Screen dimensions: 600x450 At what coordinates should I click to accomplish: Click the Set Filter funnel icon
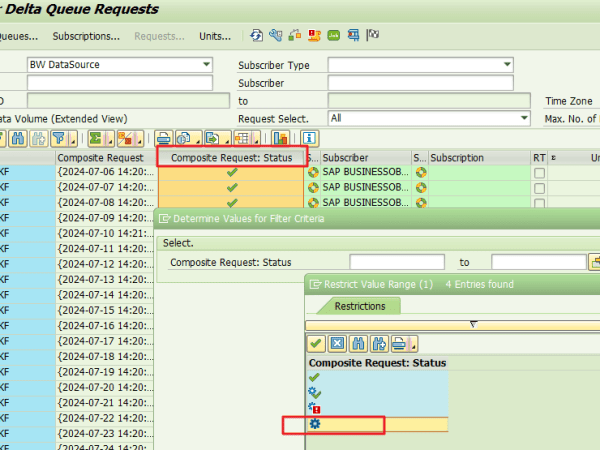tap(59, 139)
